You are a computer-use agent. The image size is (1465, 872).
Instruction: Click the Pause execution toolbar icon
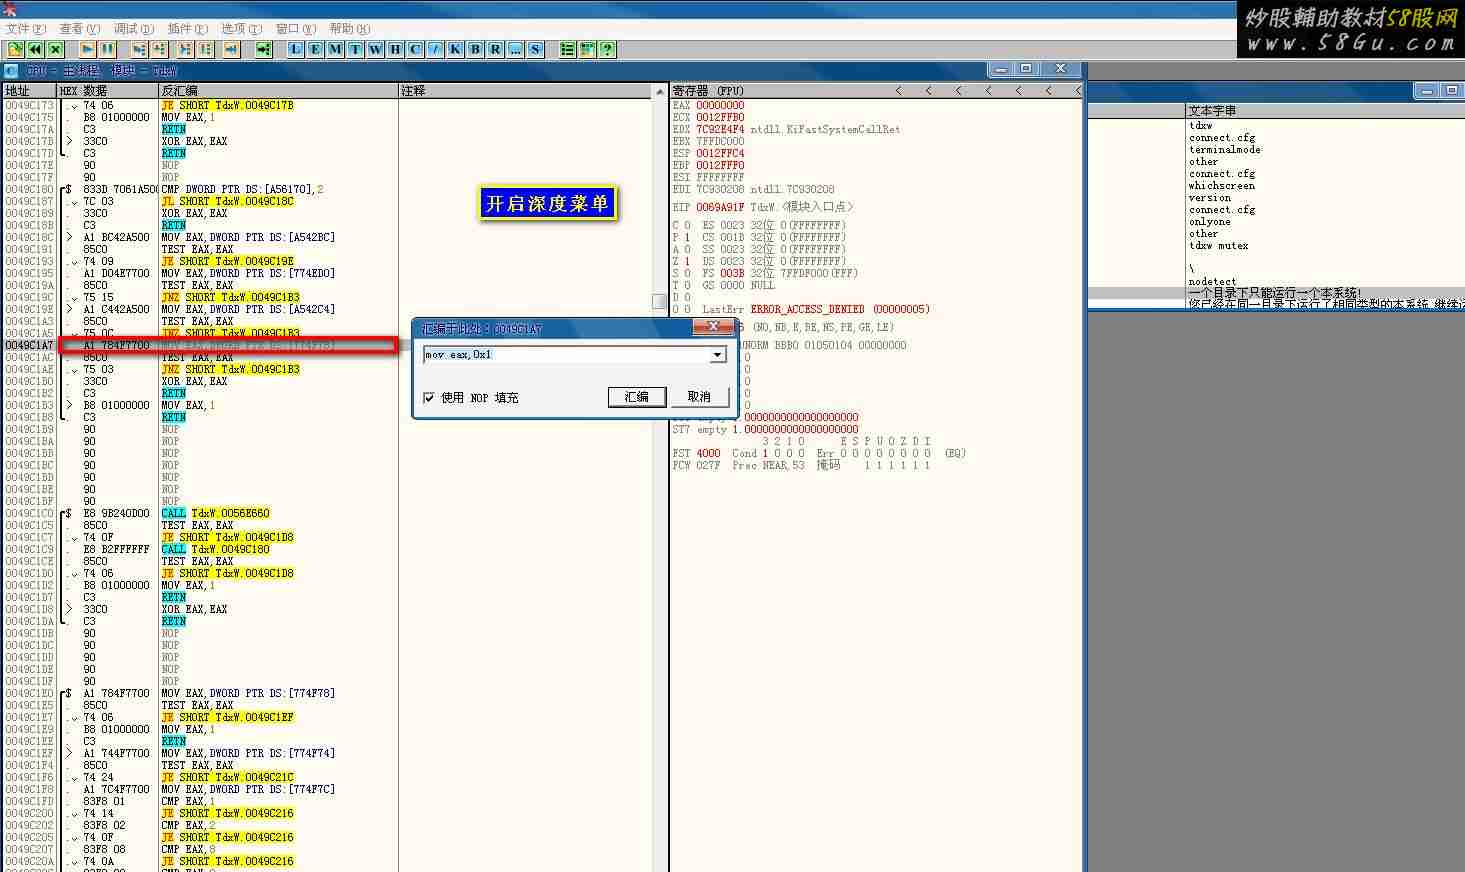[x=108, y=49]
